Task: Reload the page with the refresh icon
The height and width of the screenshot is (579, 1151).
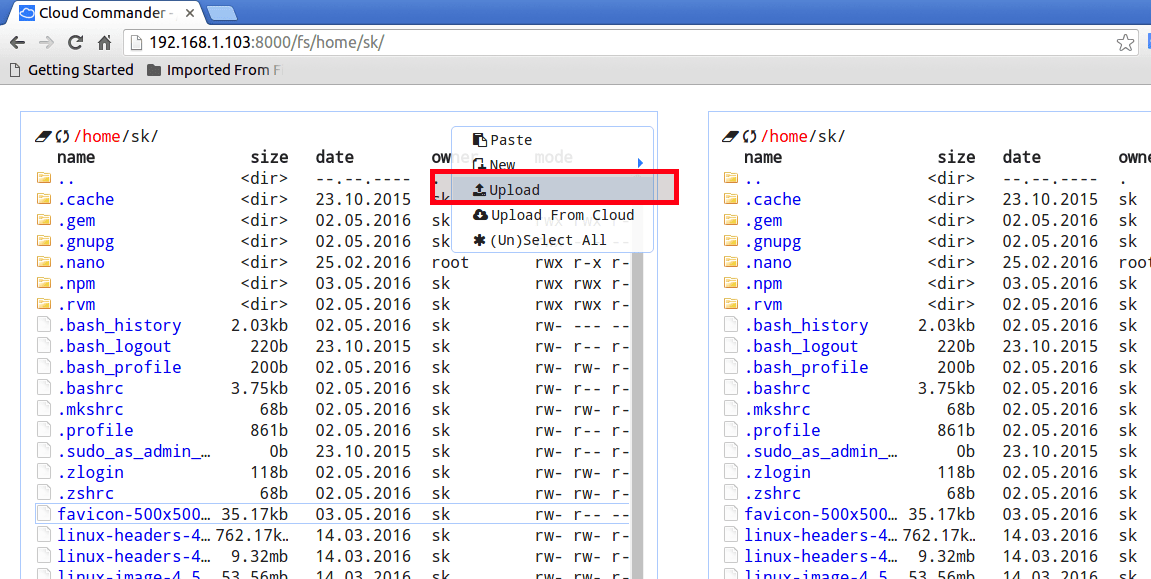Action: (x=75, y=43)
